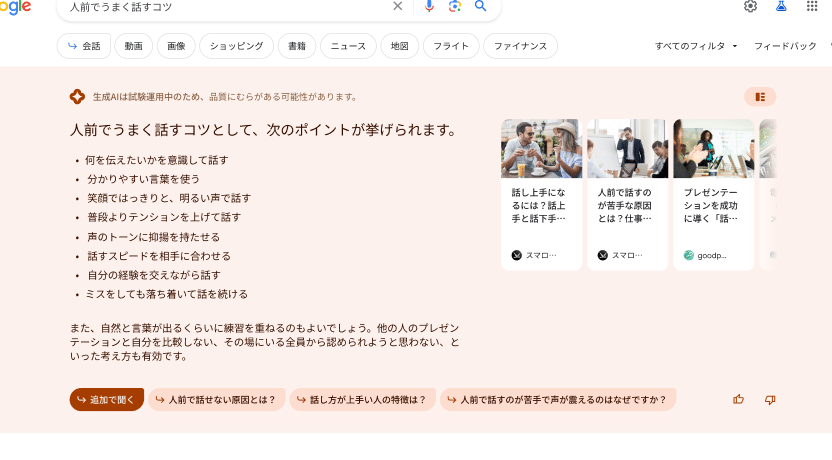Clear the search box with the X icon
832x460 pixels.
398,6
